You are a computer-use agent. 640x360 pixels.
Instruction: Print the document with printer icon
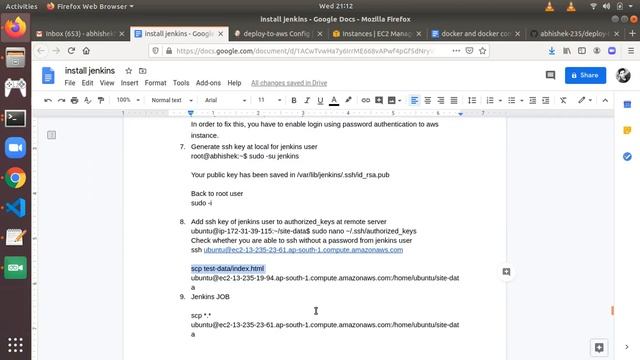coord(74,100)
